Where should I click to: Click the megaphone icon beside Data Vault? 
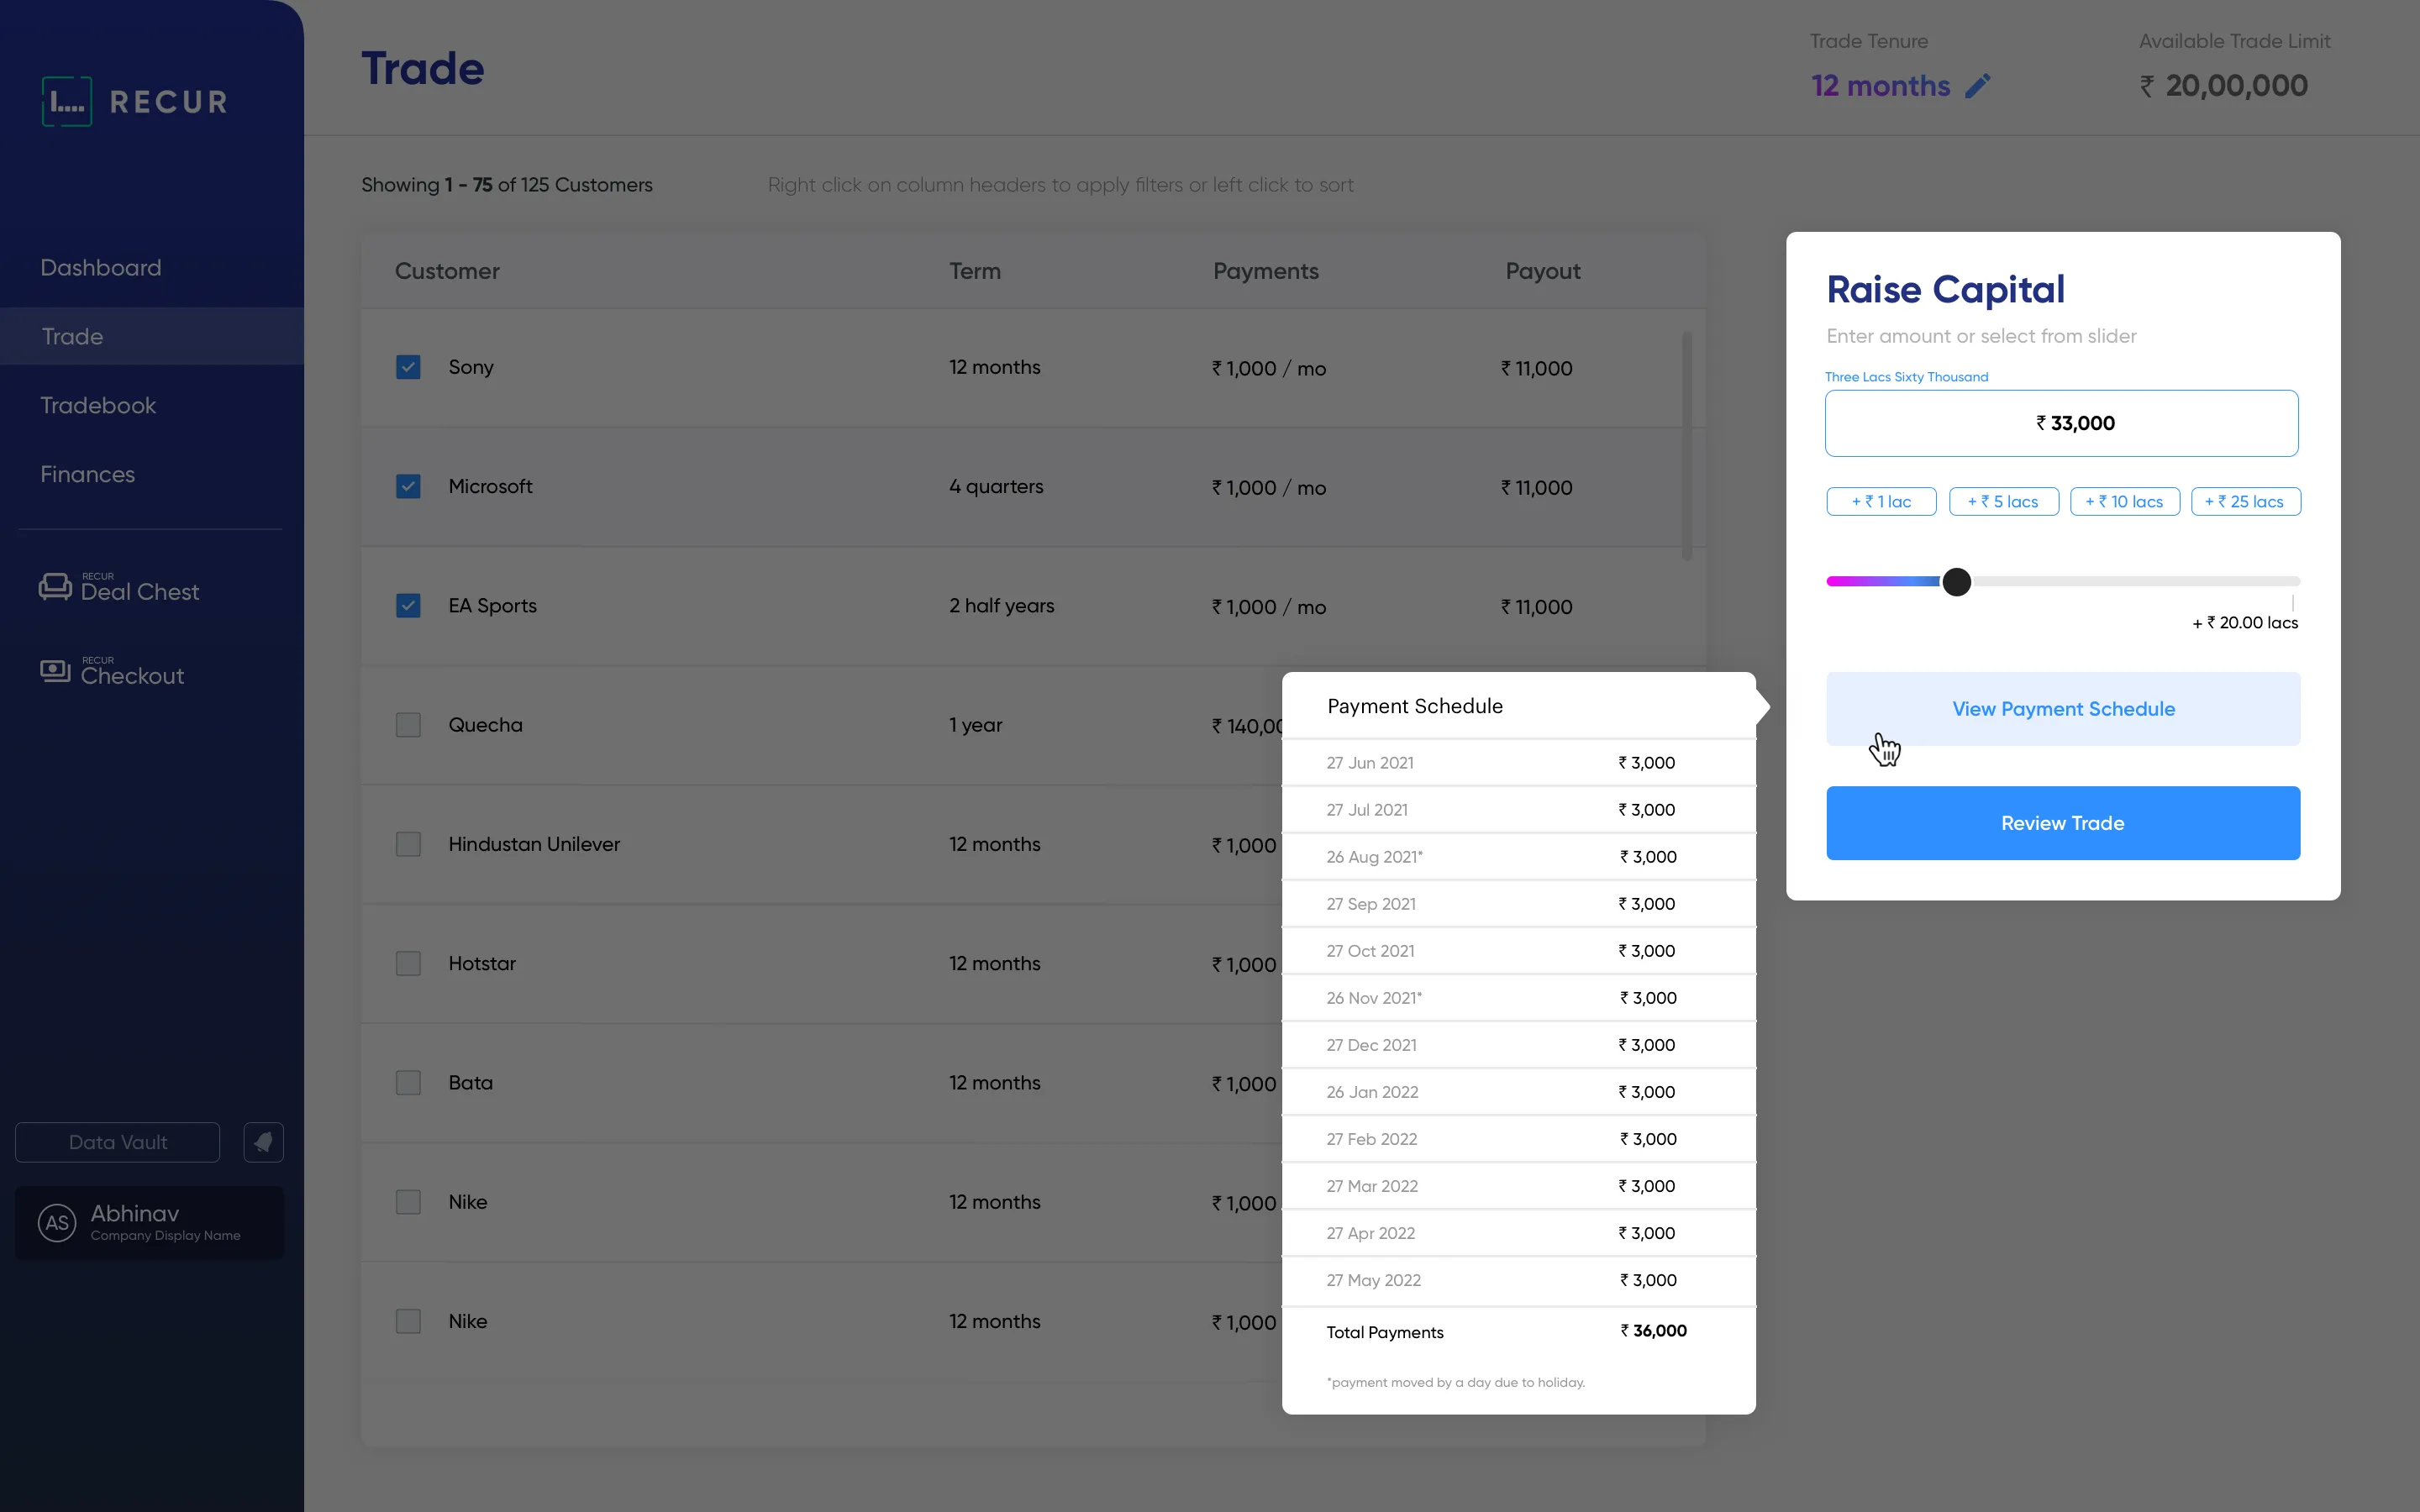coord(263,1141)
